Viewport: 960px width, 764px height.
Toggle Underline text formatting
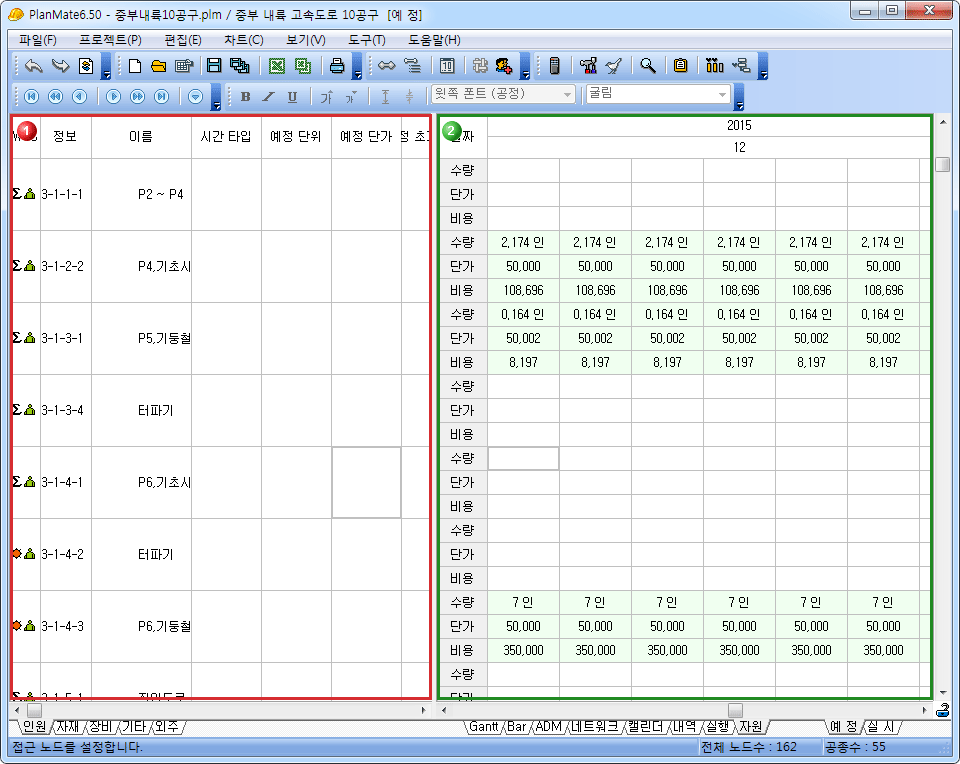pos(292,97)
